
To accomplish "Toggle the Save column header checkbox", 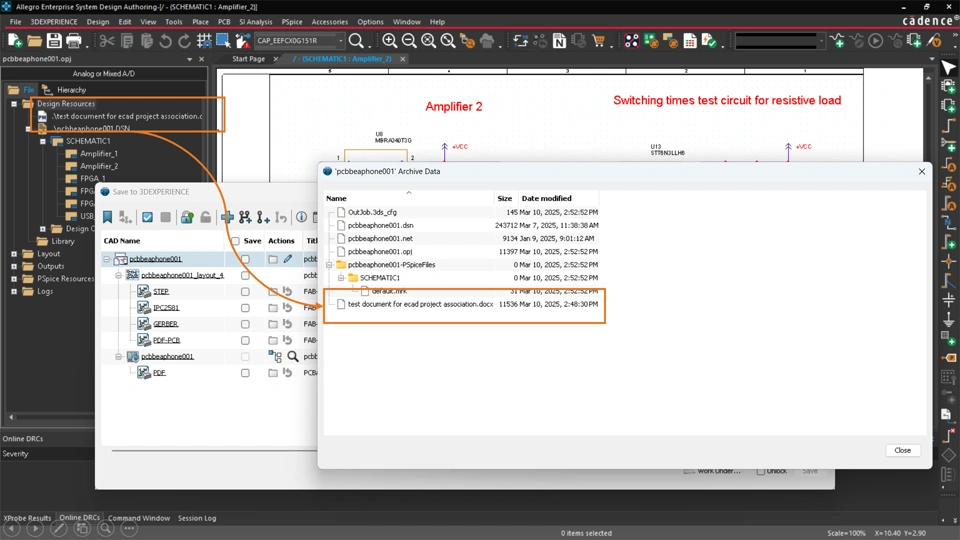I will (235, 241).
